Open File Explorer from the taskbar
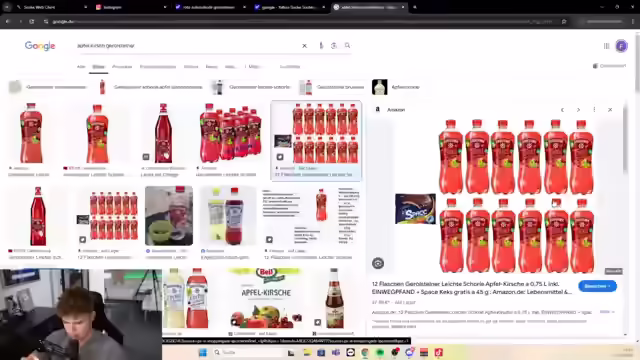 pos(307,352)
